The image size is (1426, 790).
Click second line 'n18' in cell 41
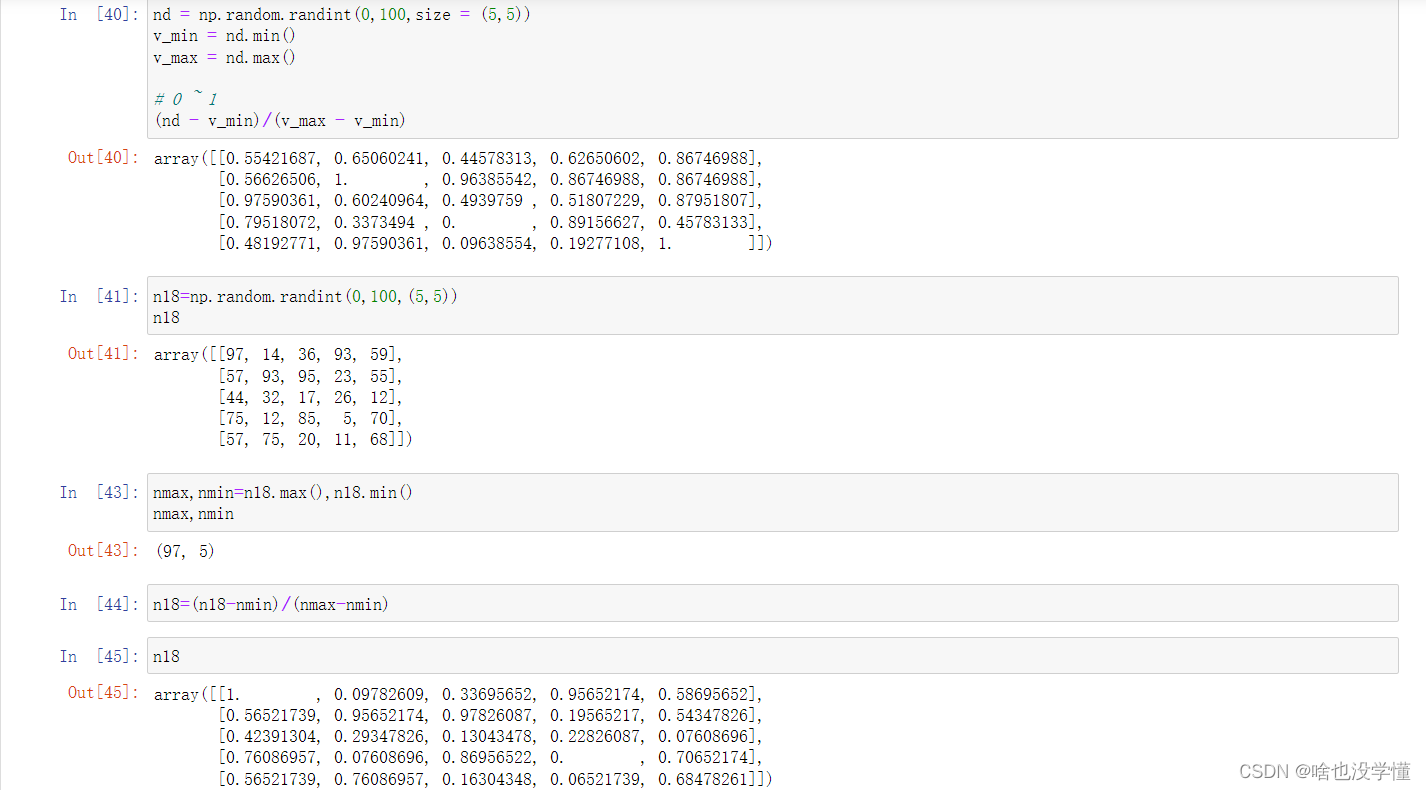pyautogui.click(x=166, y=317)
